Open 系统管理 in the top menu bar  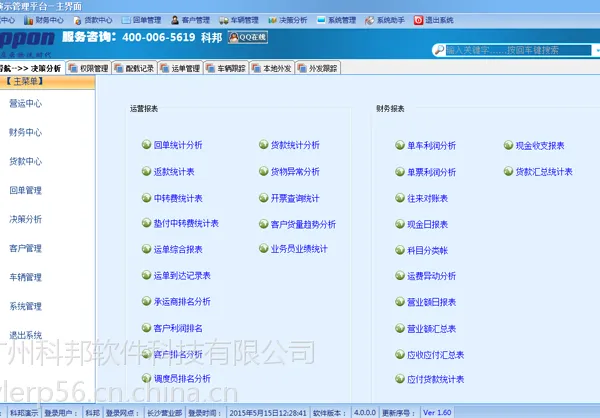tap(336, 20)
